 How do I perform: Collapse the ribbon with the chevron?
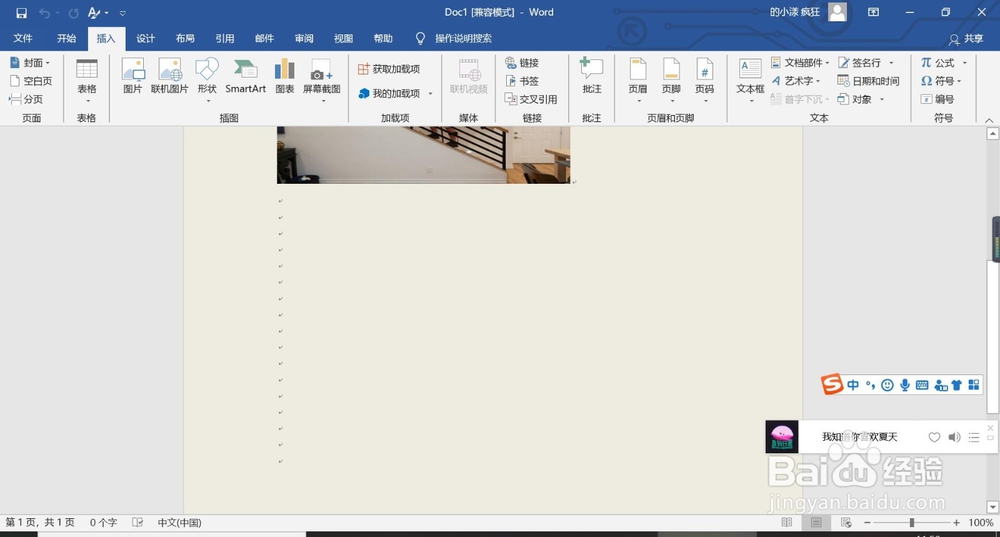pos(989,120)
